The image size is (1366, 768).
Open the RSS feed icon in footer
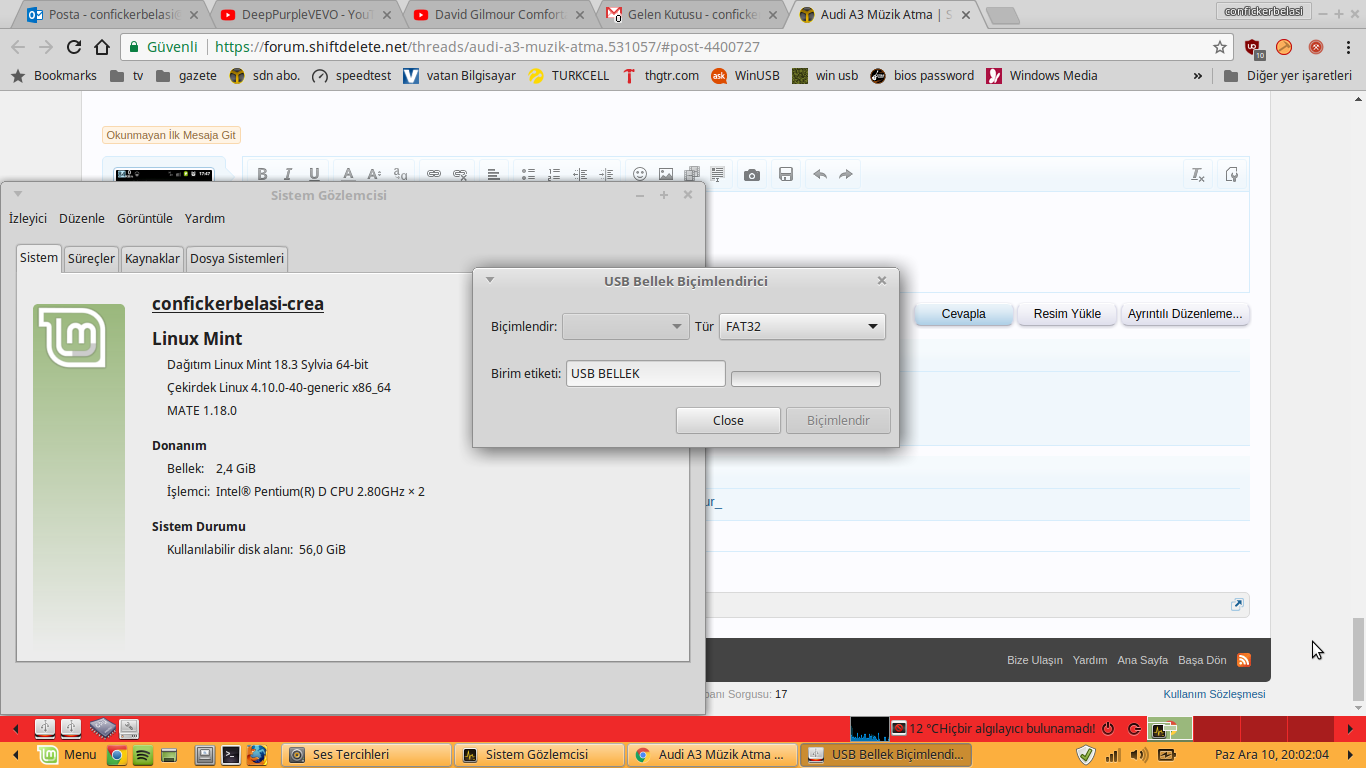pyautogui.click(x=1244, y=660)
